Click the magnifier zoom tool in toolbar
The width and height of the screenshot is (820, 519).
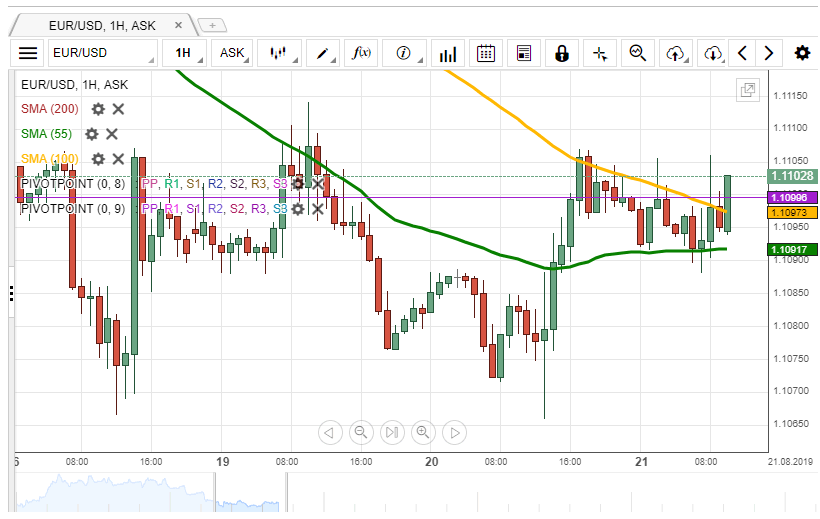[x=637, y=53]
